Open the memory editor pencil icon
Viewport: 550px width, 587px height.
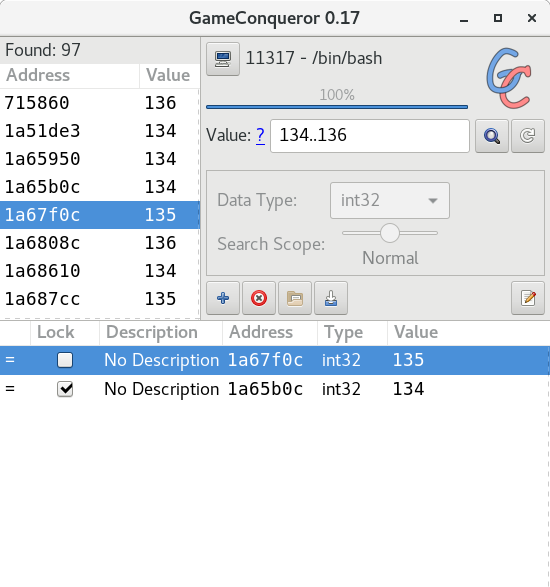528,298
